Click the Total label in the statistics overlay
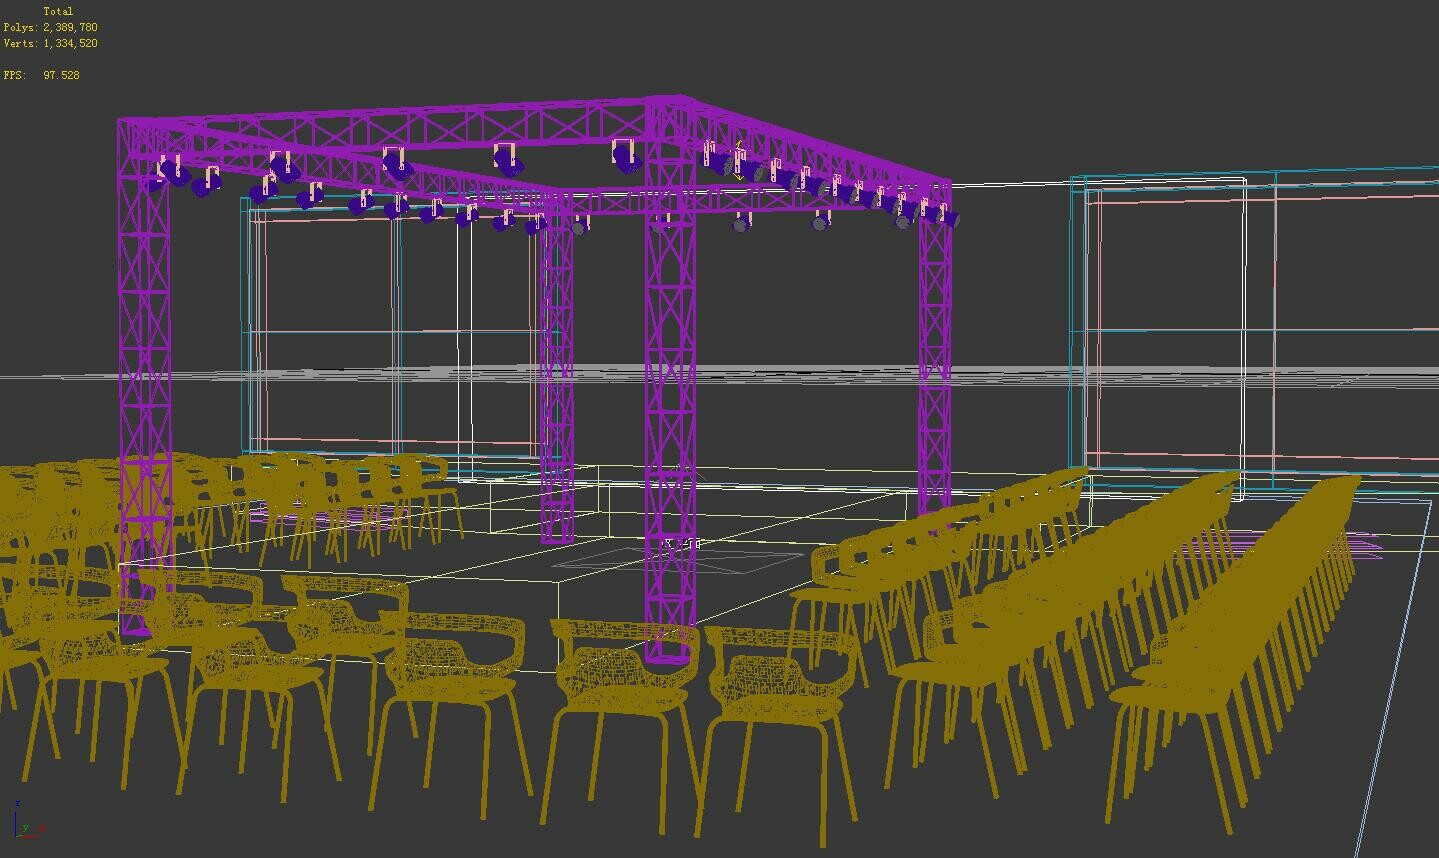 tap(57, 10)
